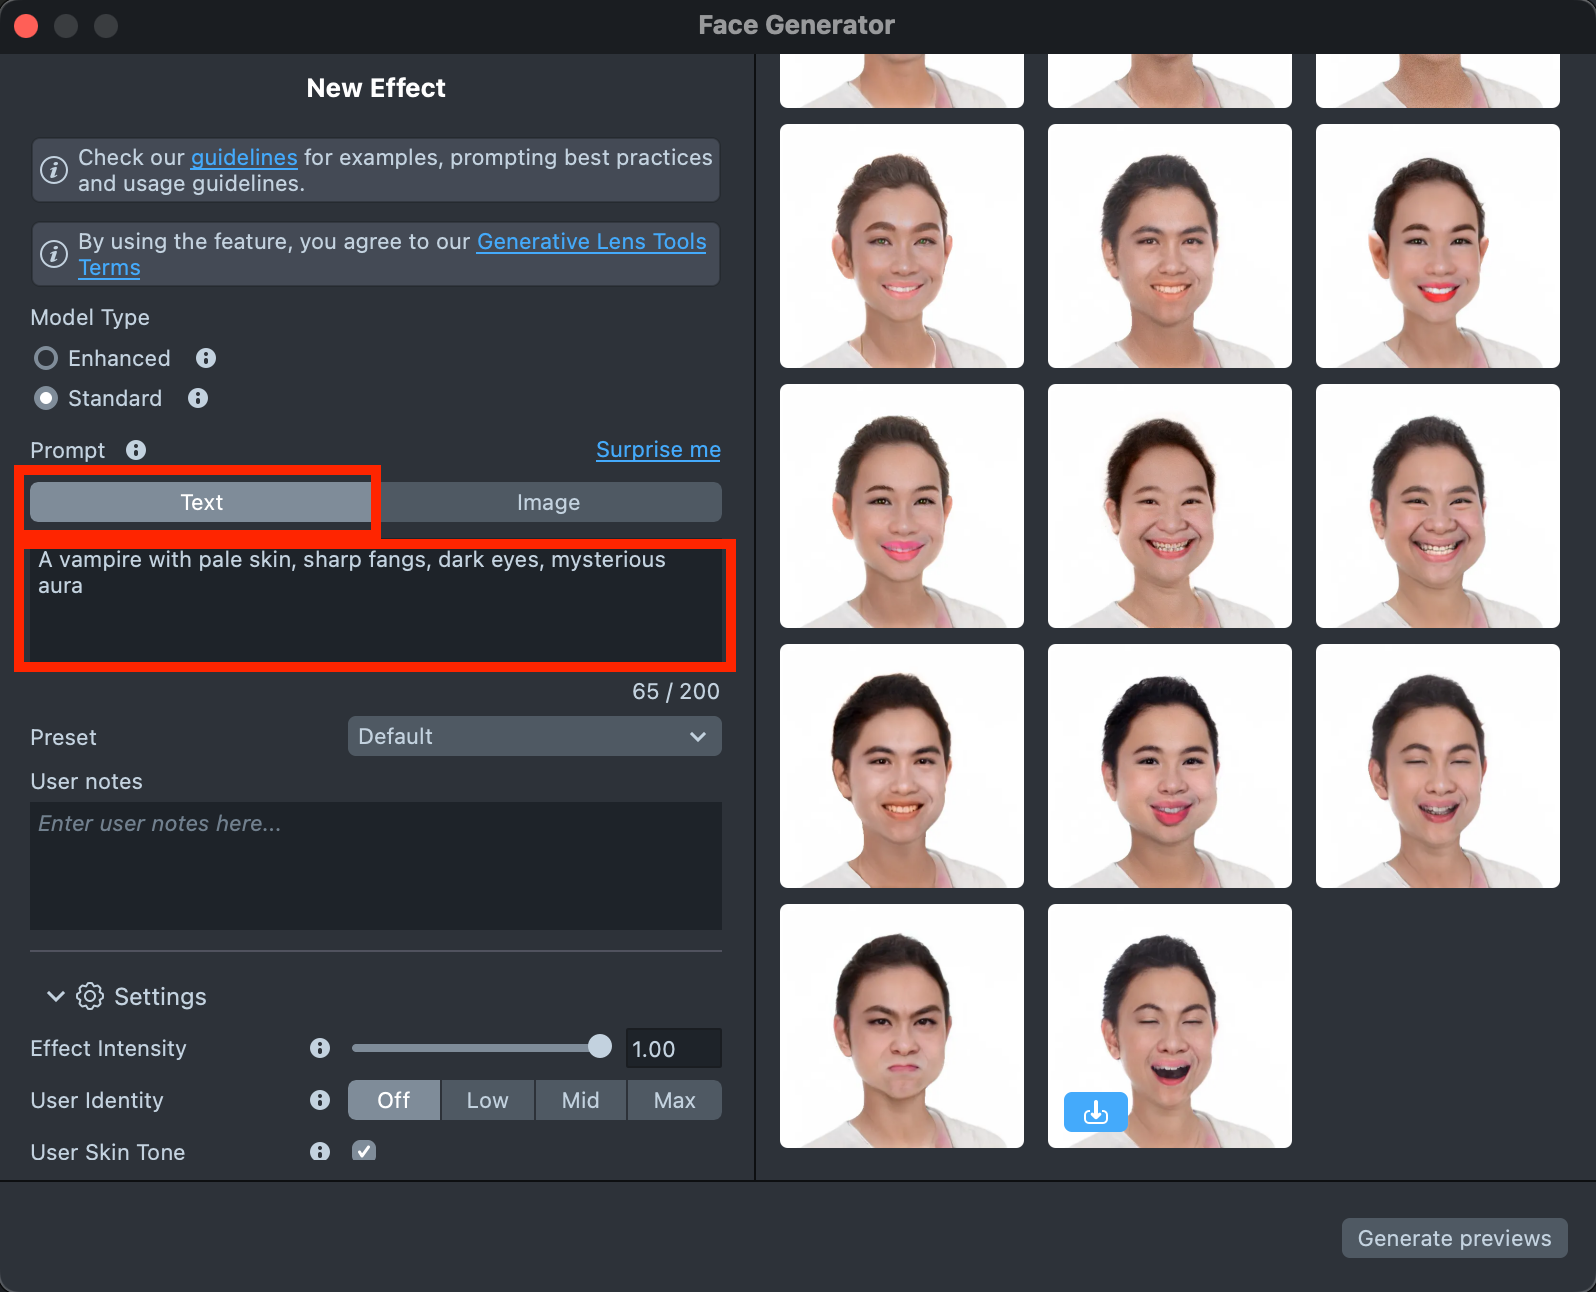Switch to the Image prompt tab
Viewport: 1596px width, 1292px height.
click(x=548, y=502)
